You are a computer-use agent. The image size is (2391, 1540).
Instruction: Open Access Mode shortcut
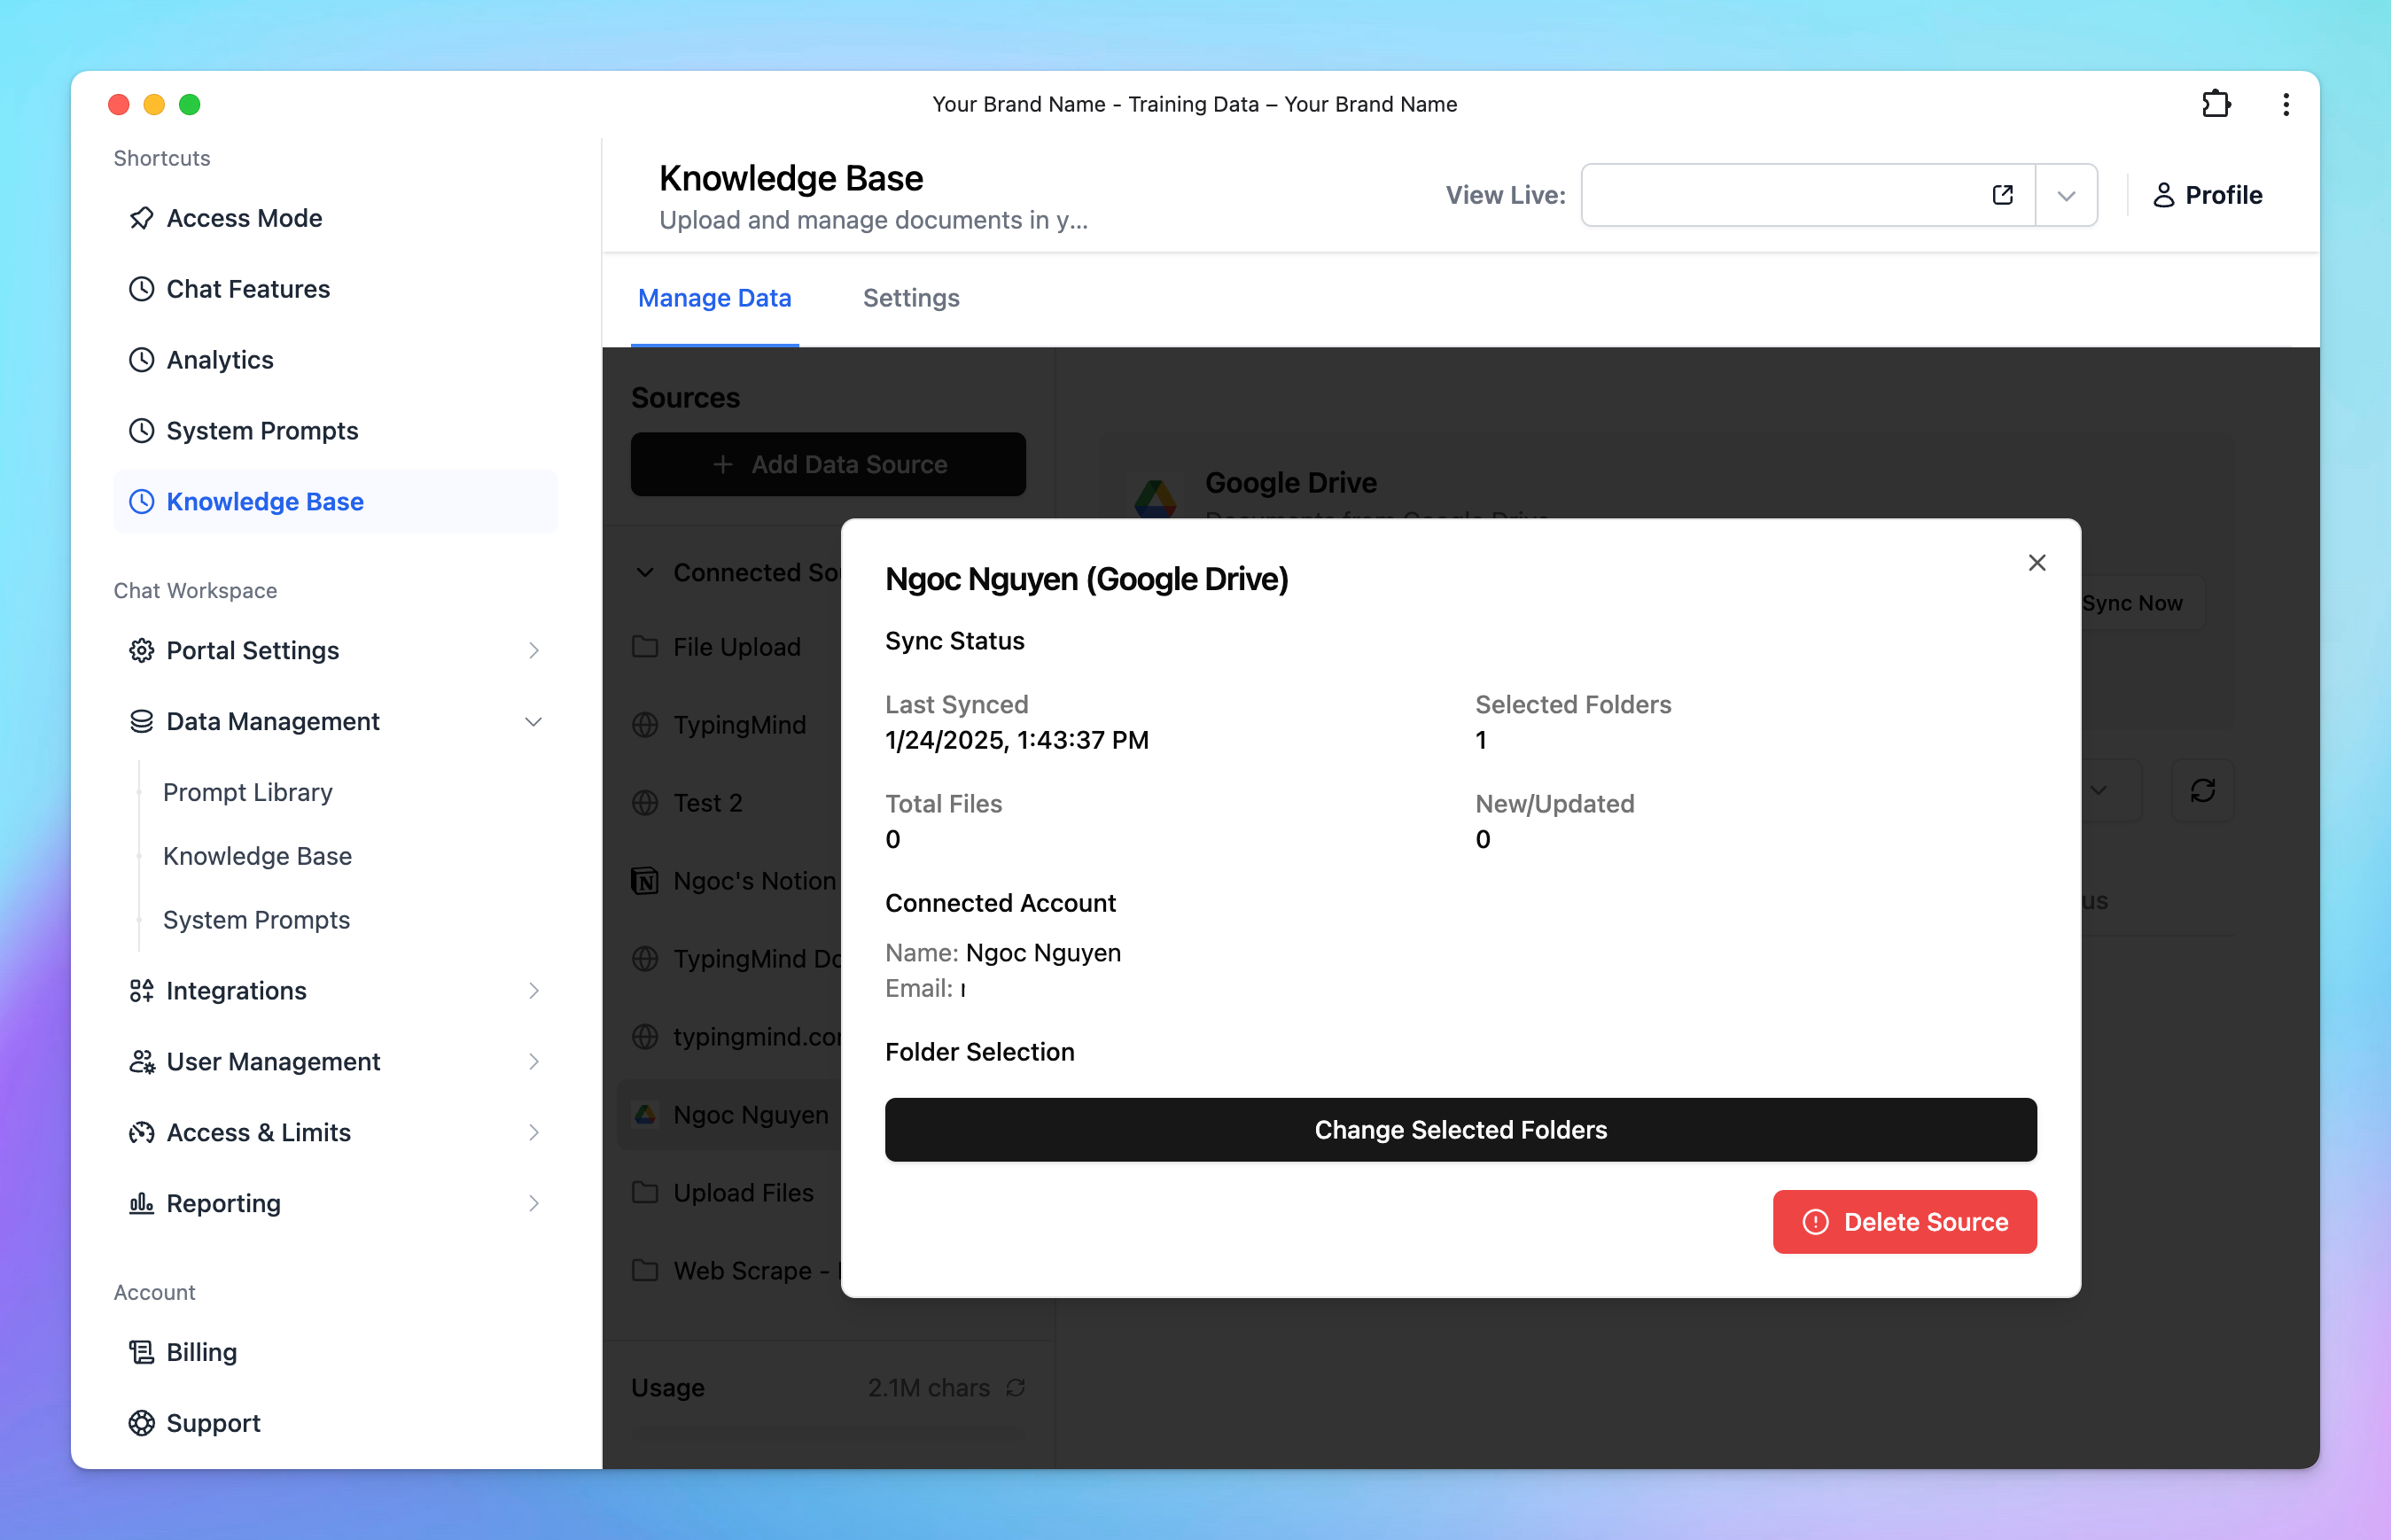(x=335, y=218)
